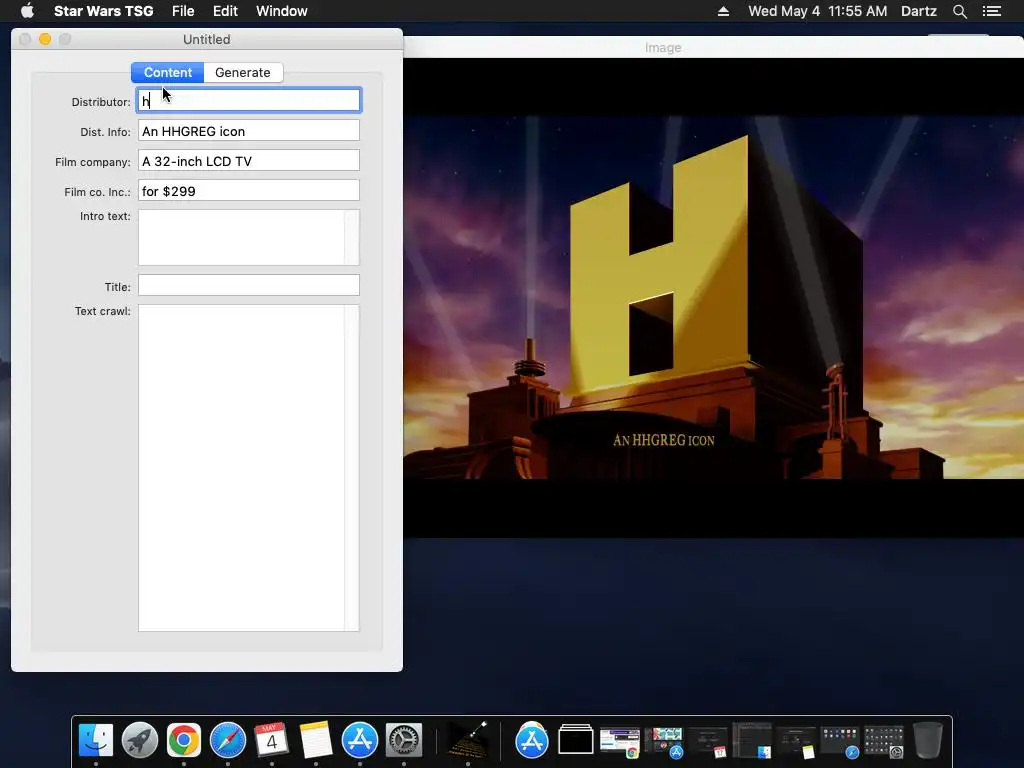Open the Edit menu
Image resolution: width=1024 pixels, height=768 pixels.
(225, 11)
